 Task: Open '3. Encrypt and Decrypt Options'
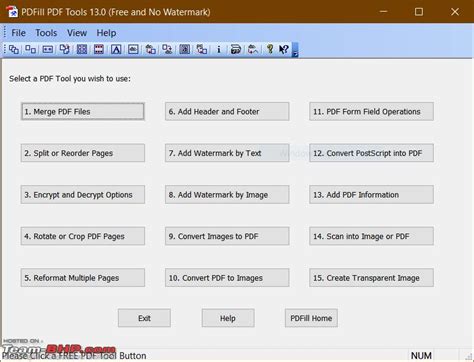[83, 195]
